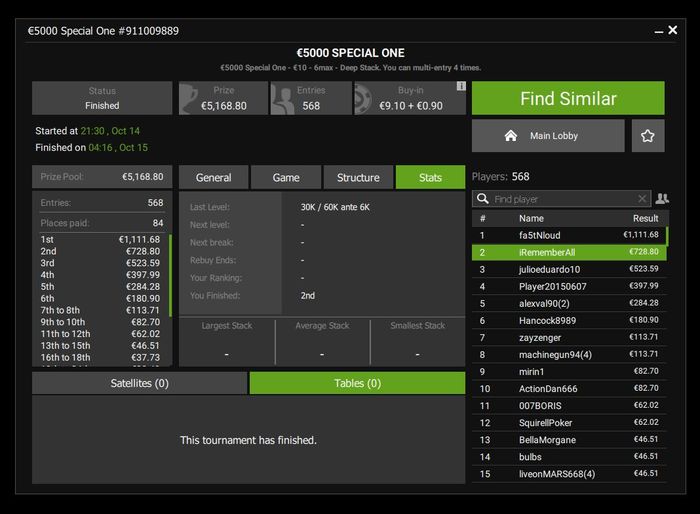Click into the Find player search field

click(x=562, y=199)
